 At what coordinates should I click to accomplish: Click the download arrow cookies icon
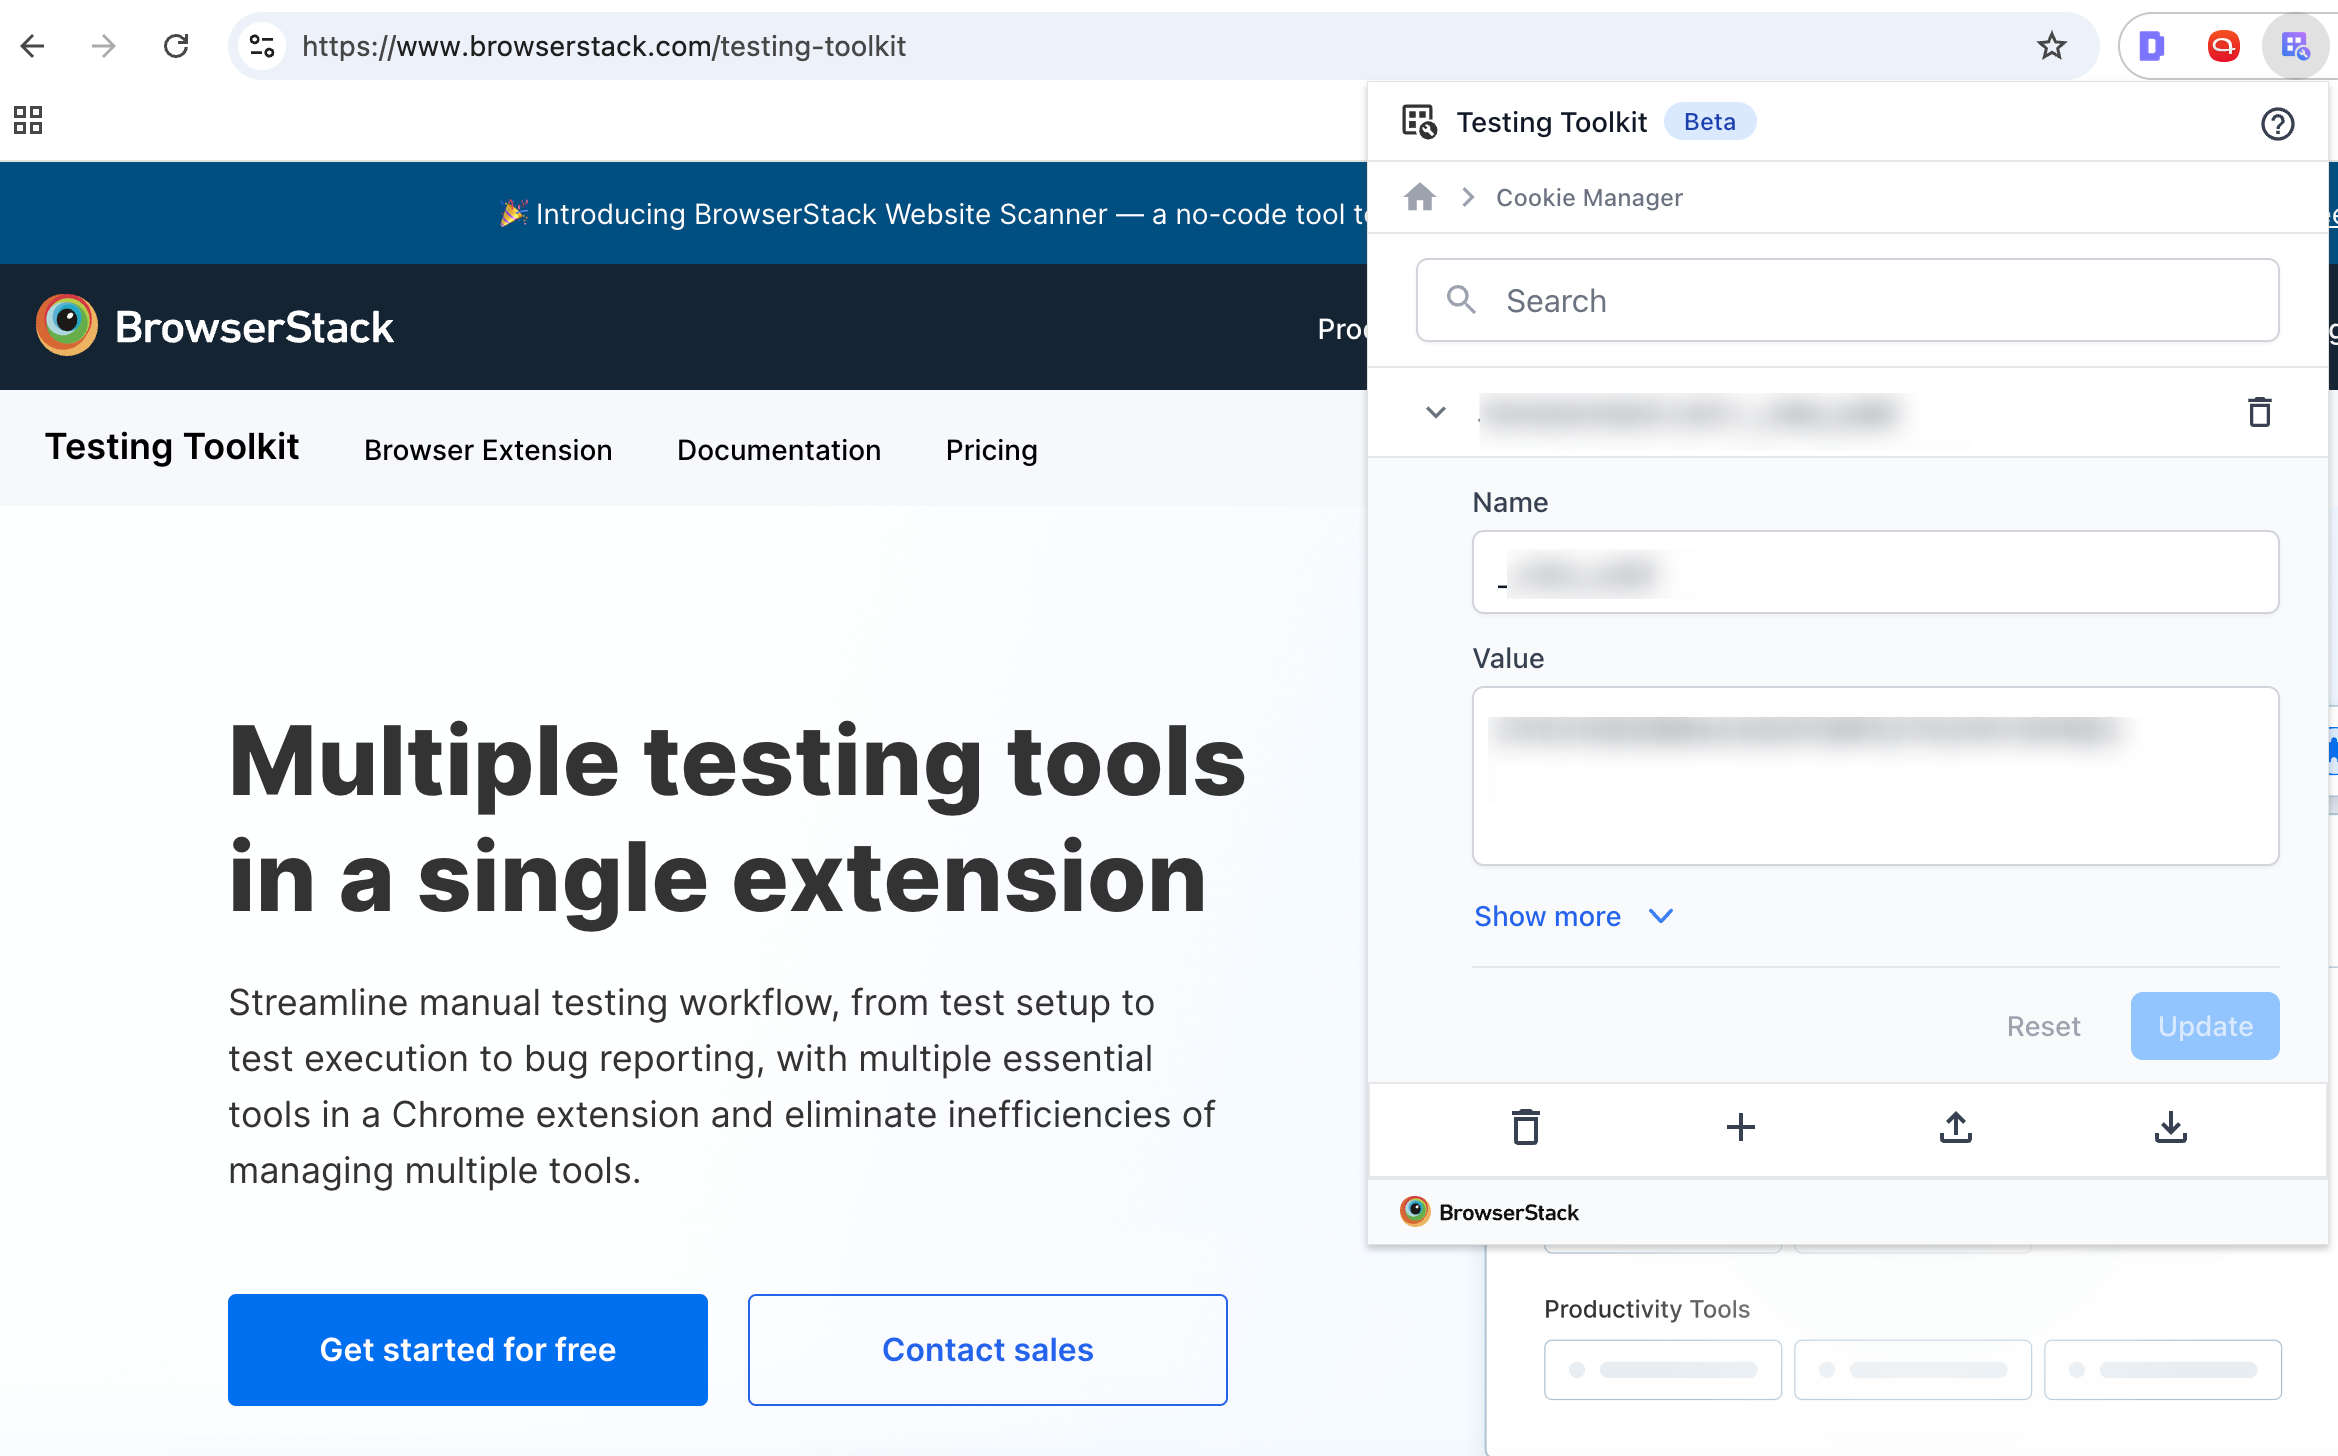pos(2171,1127)
